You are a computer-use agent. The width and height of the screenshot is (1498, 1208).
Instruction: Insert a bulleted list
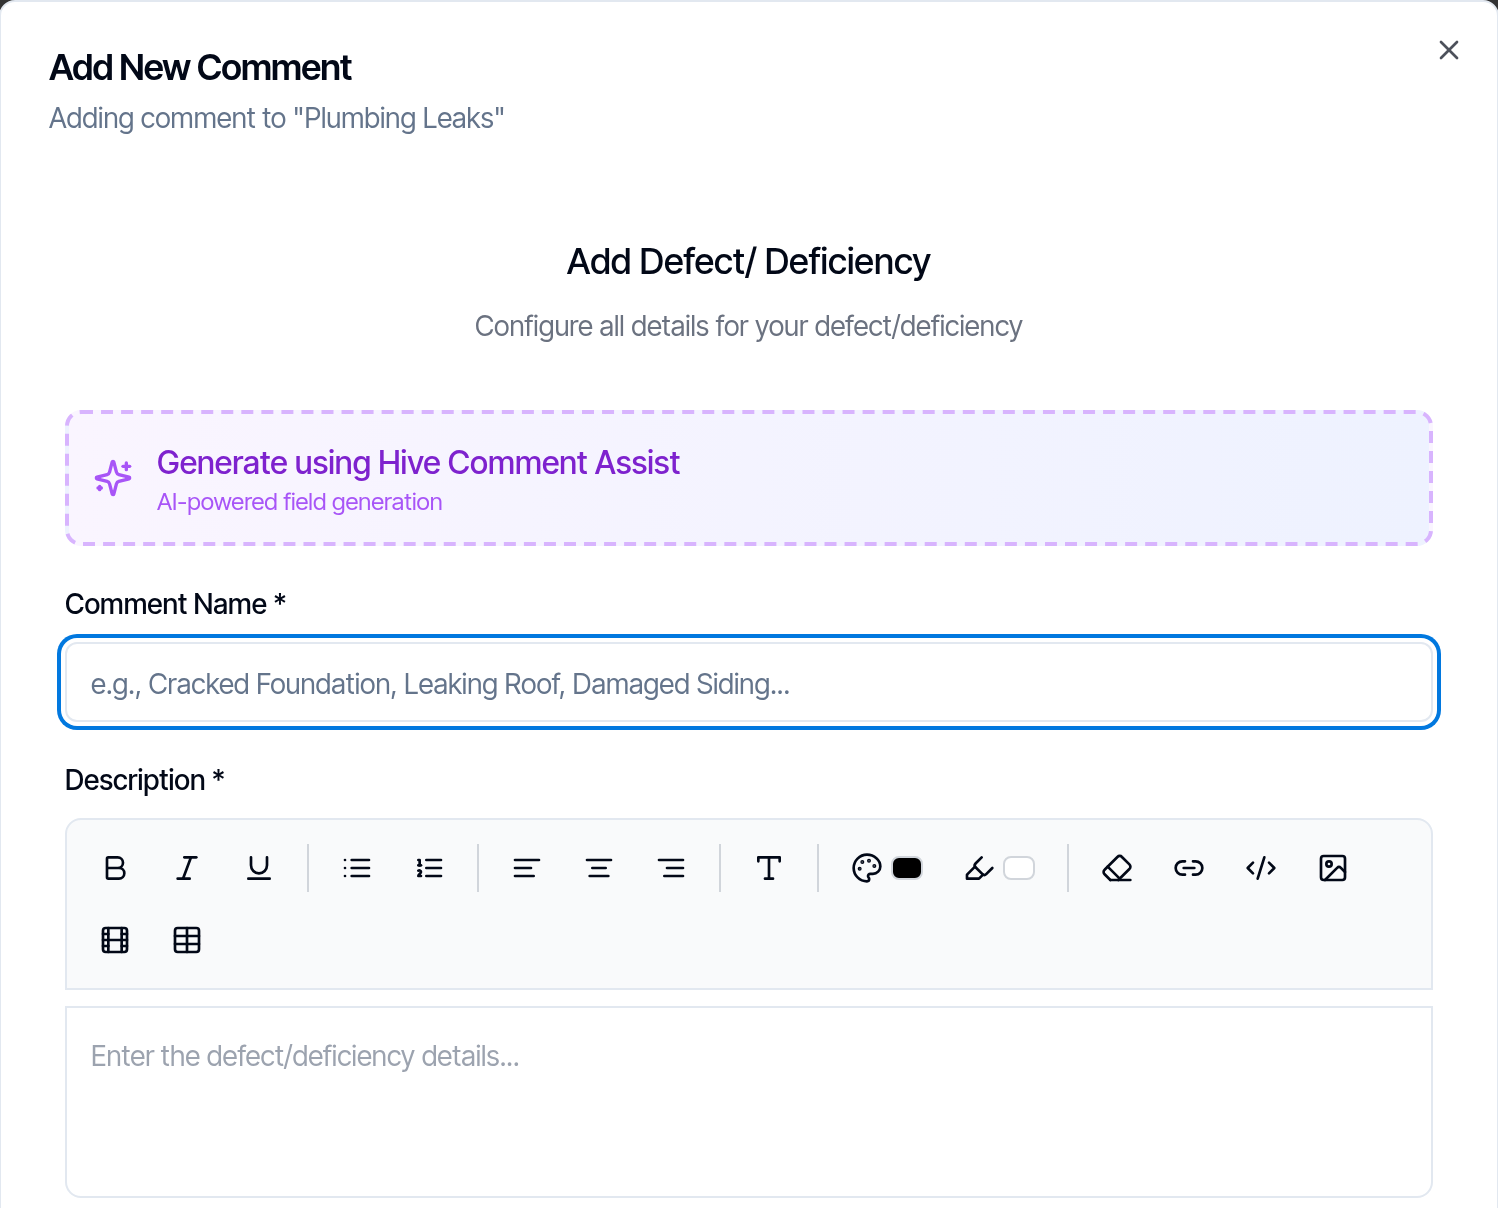(357, 868)
